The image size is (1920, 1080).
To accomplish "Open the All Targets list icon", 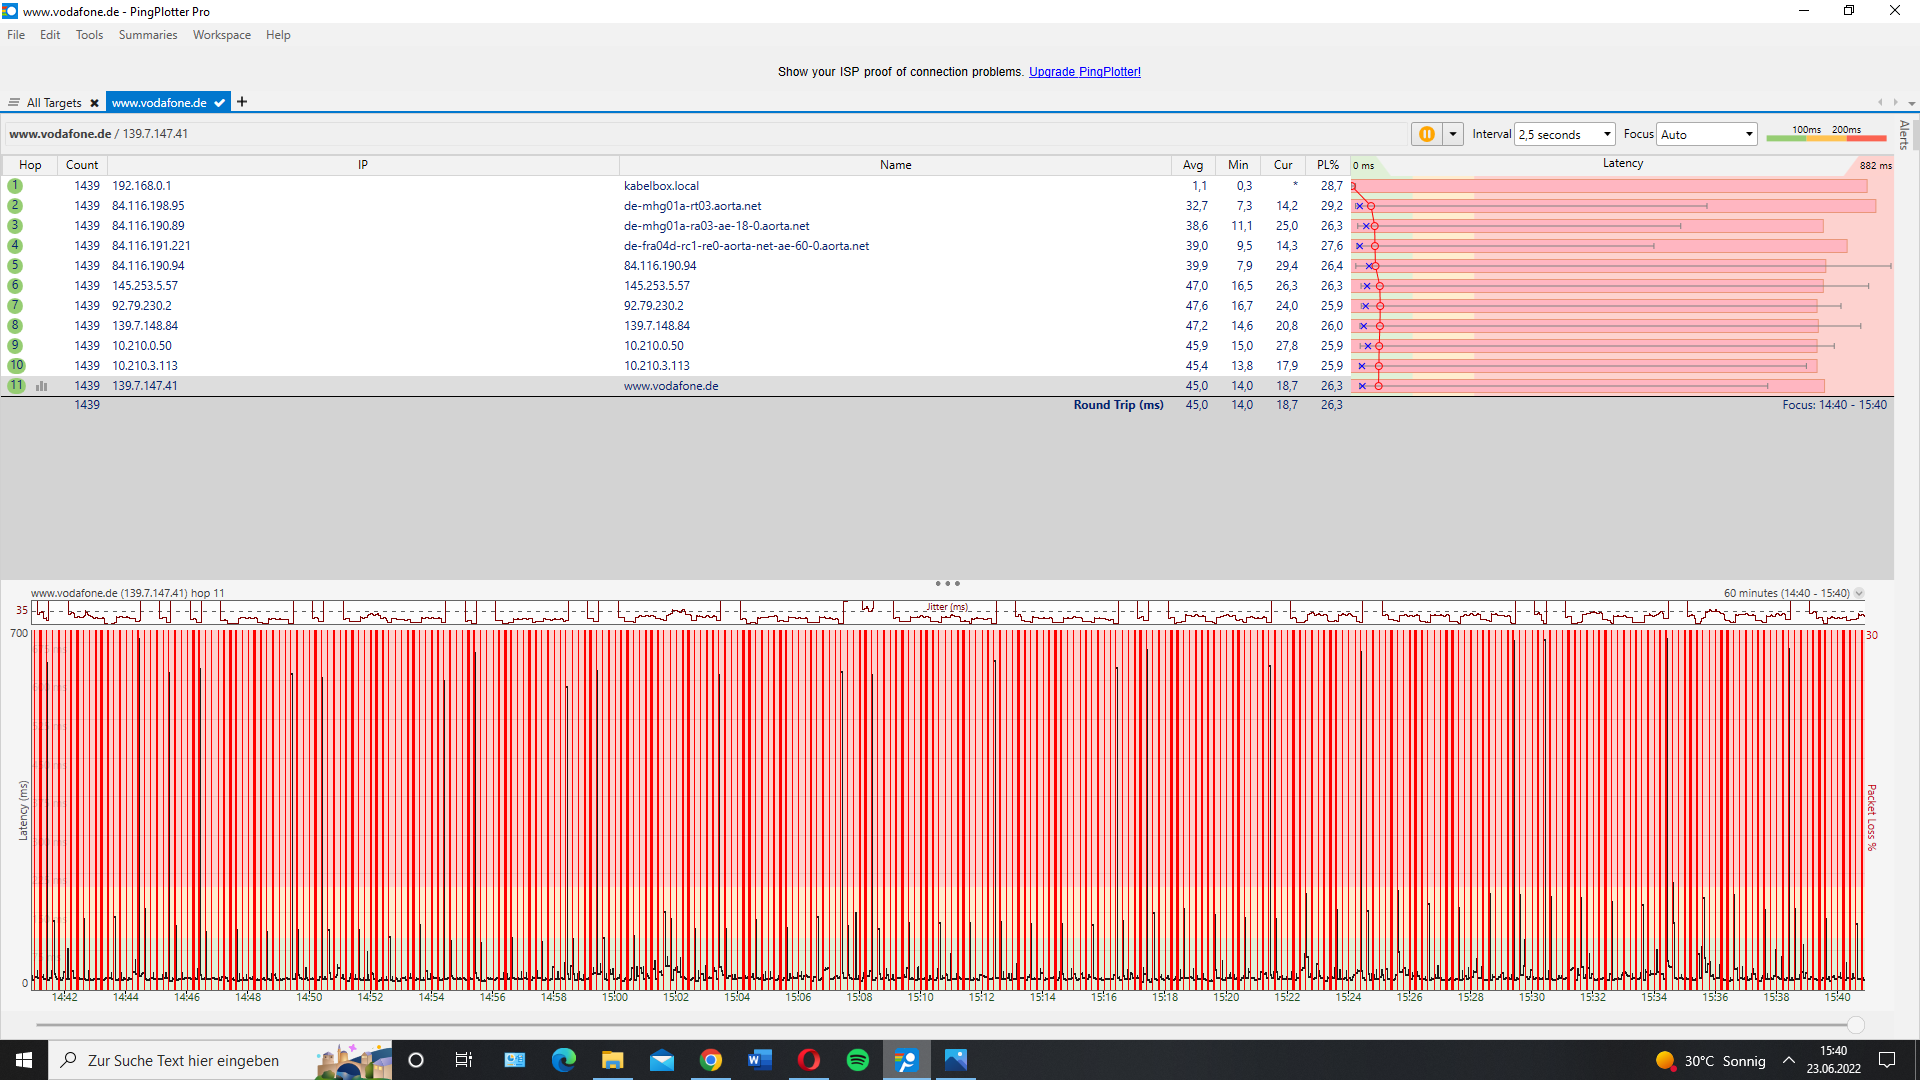I will click(x=14, y=103).
